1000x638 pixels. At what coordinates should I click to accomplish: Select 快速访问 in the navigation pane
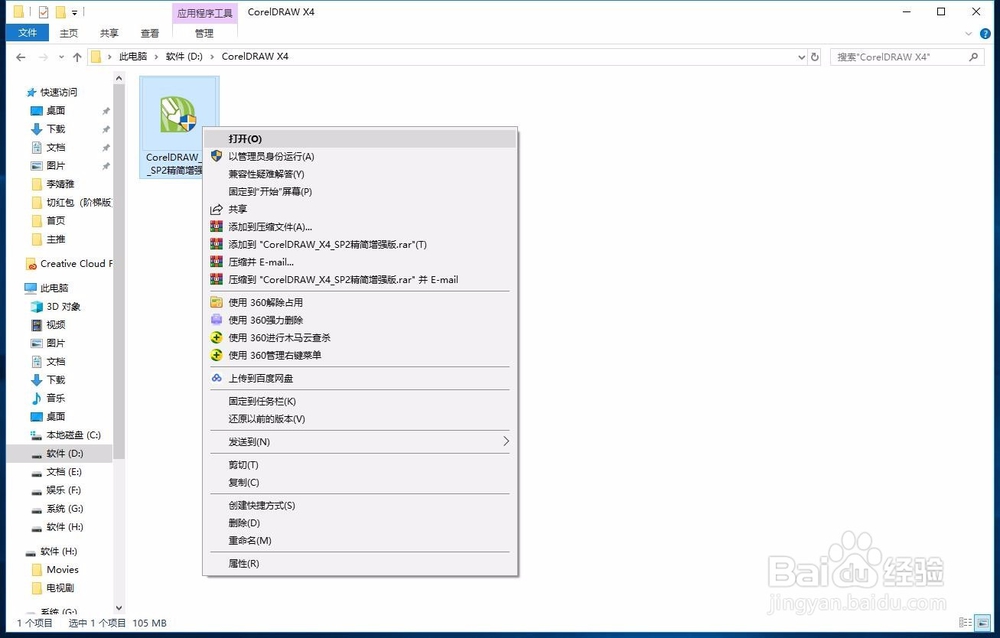click(52, 92)
